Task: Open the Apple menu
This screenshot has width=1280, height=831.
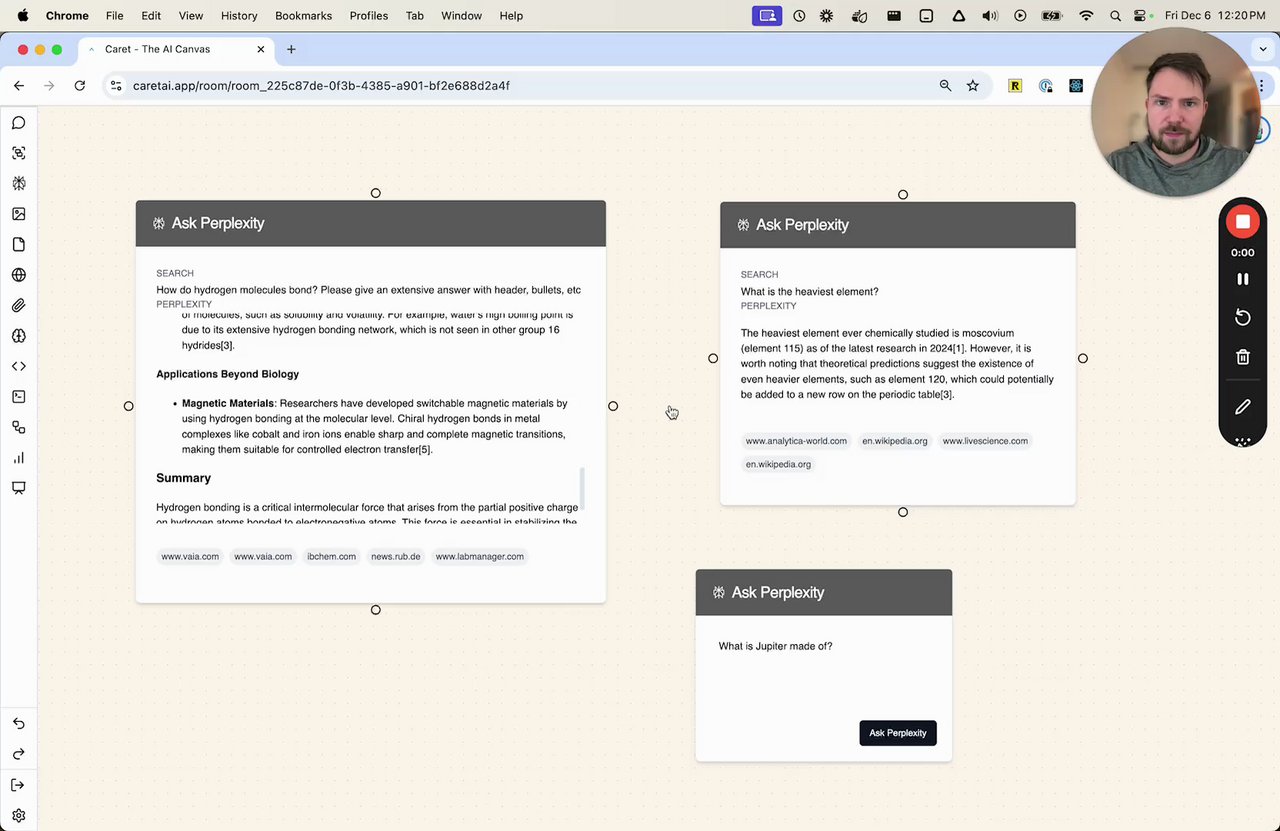Action: click(x=22, y=16)
